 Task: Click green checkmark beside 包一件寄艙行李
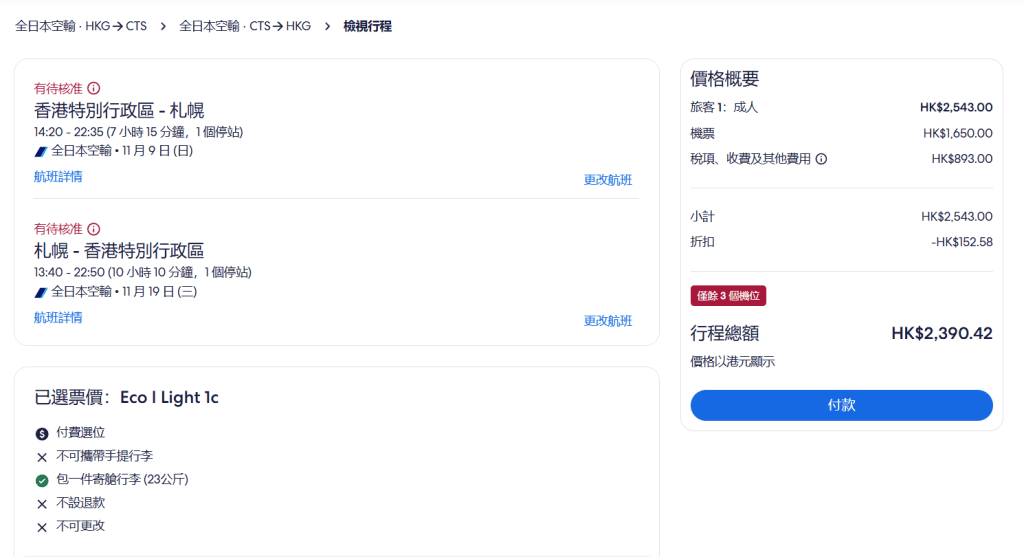(42, 480)
